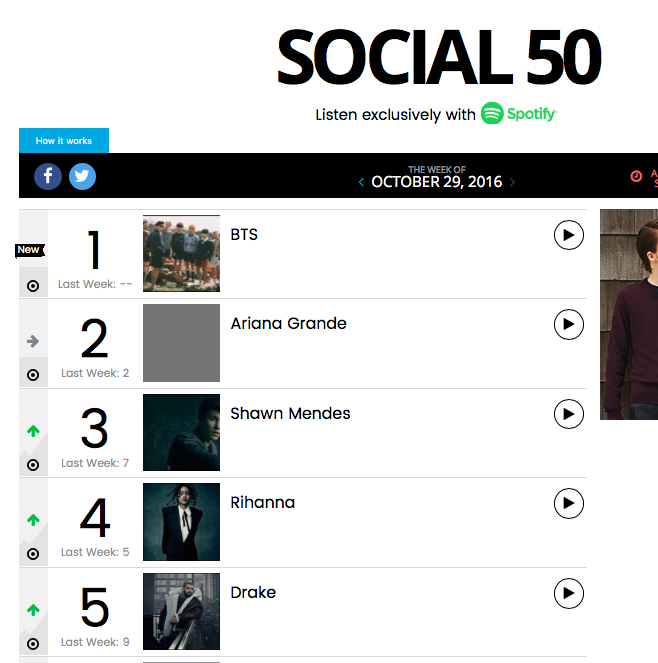Share chart on Twitter

pyautogui.click(x=82, y=177)
